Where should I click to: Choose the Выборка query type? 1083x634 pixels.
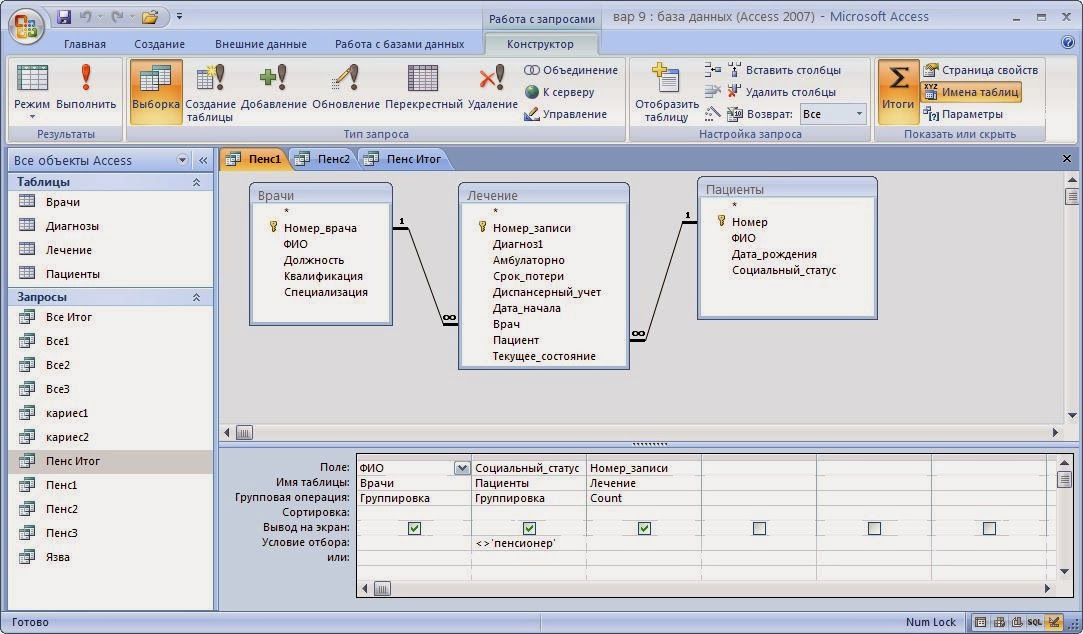(x=155, y=90)
